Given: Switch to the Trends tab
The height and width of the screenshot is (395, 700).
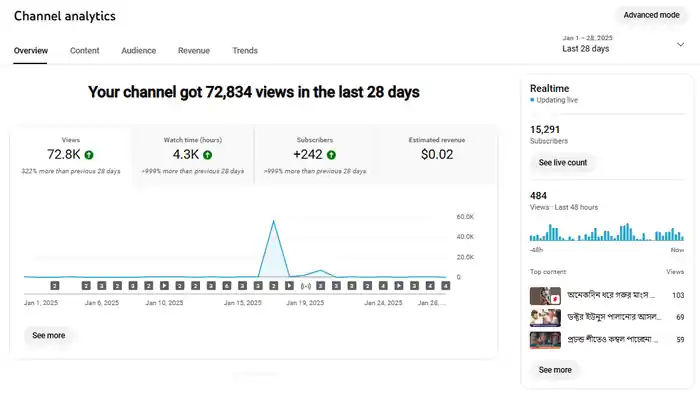Looking at the screenshot, I should coord(245,50).
